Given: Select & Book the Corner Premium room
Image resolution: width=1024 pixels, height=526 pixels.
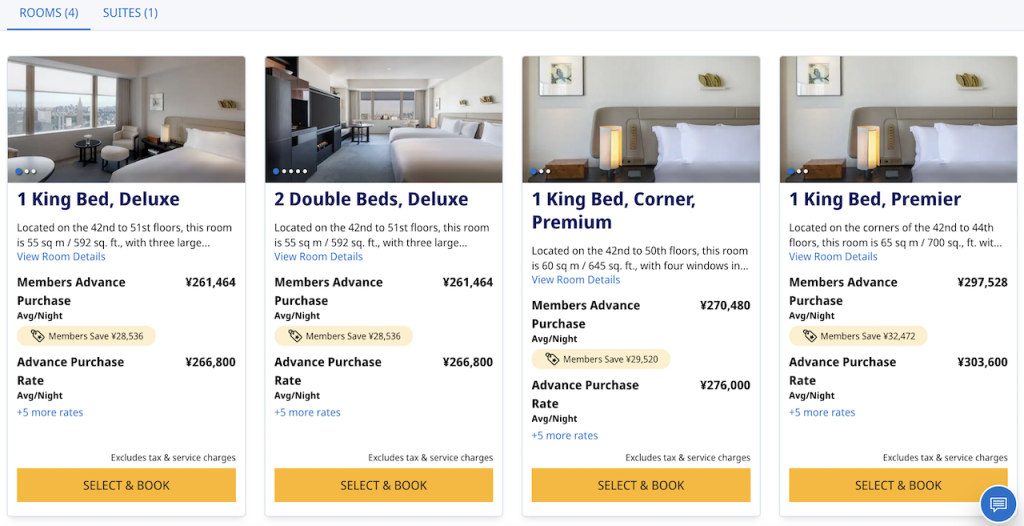Looking at the screenshot, I should click(x=641, y=485).
